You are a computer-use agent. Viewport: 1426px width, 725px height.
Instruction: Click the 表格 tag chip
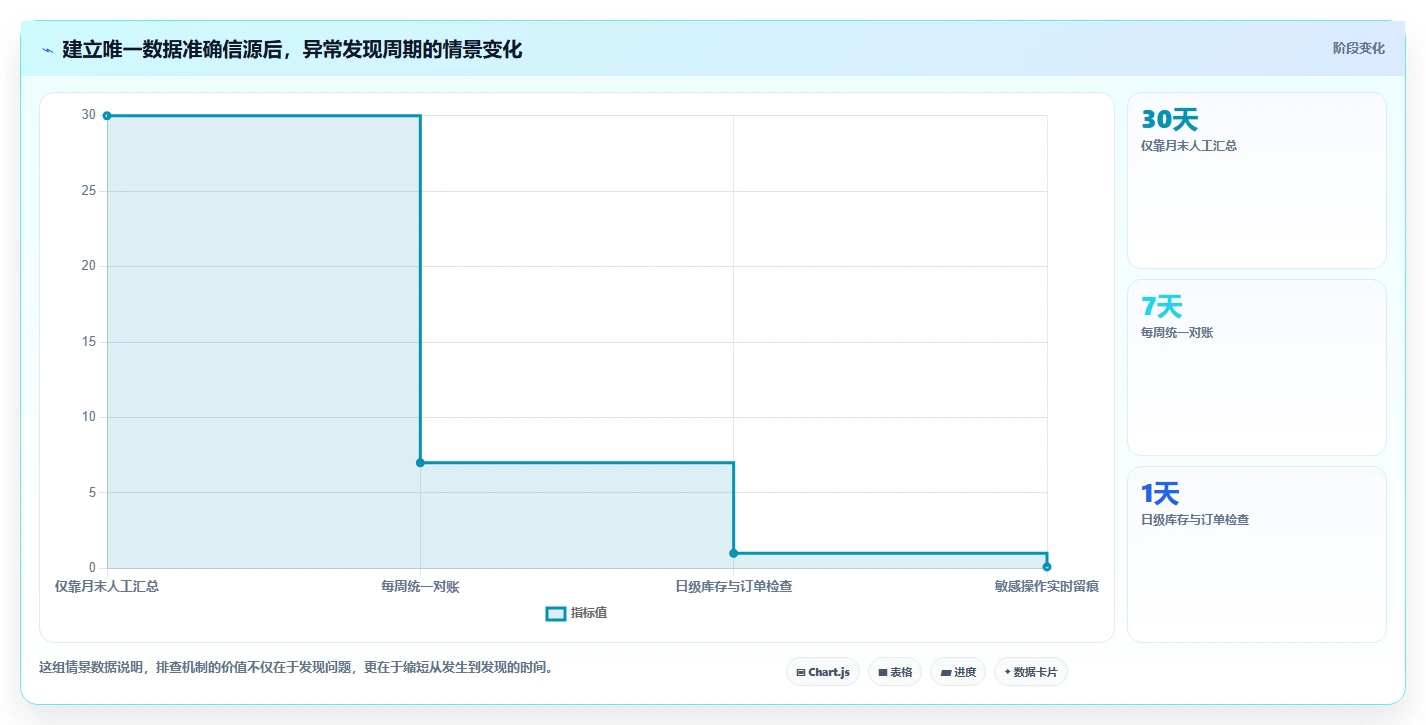895,672
